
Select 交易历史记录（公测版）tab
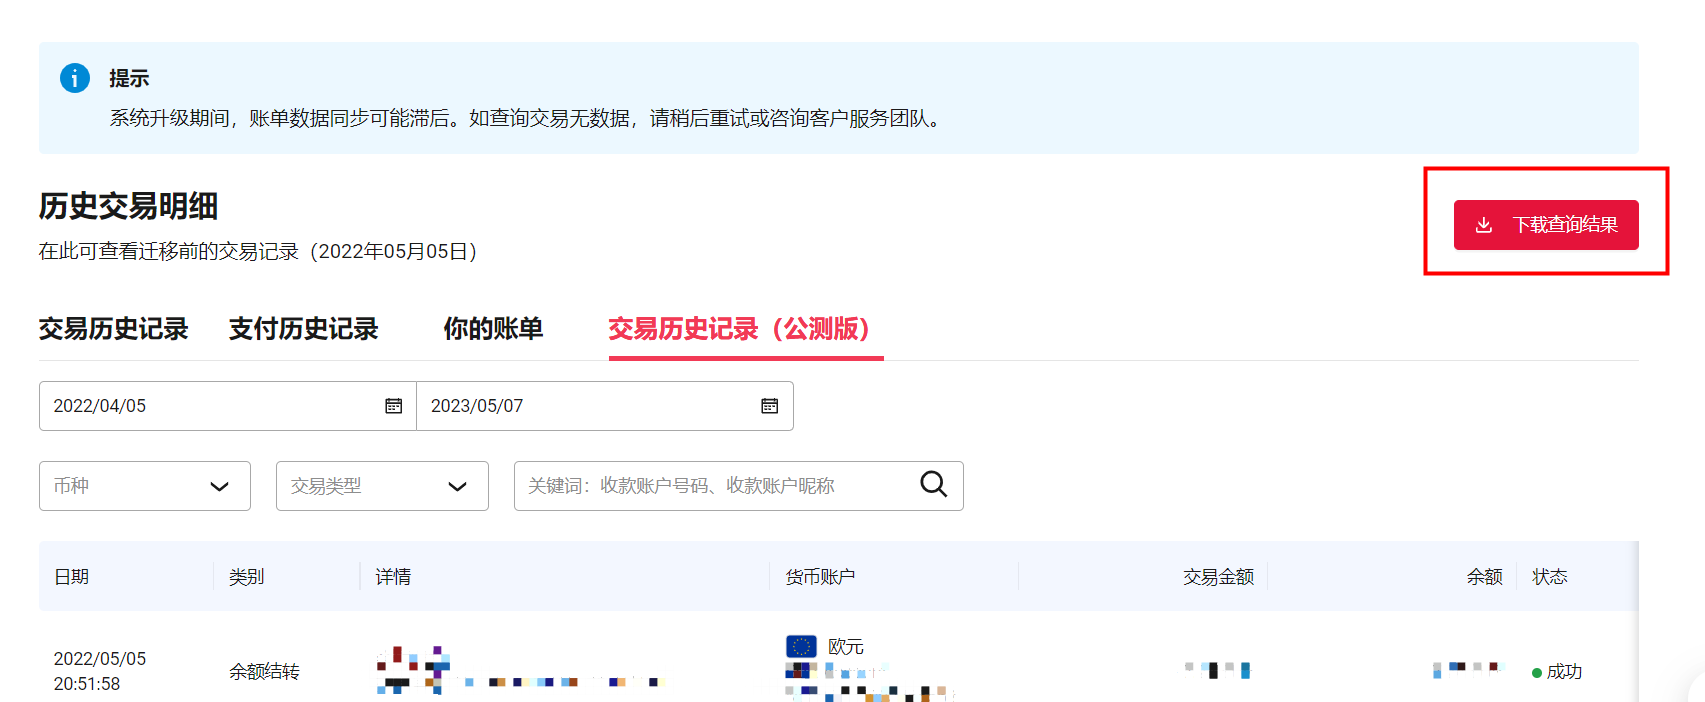tap(746, 329)
